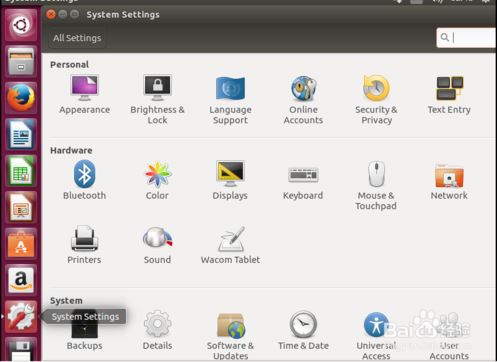Screen dimensions: 497x362
Task: Open Security & Privacy settings
Action: click(376, 100)
